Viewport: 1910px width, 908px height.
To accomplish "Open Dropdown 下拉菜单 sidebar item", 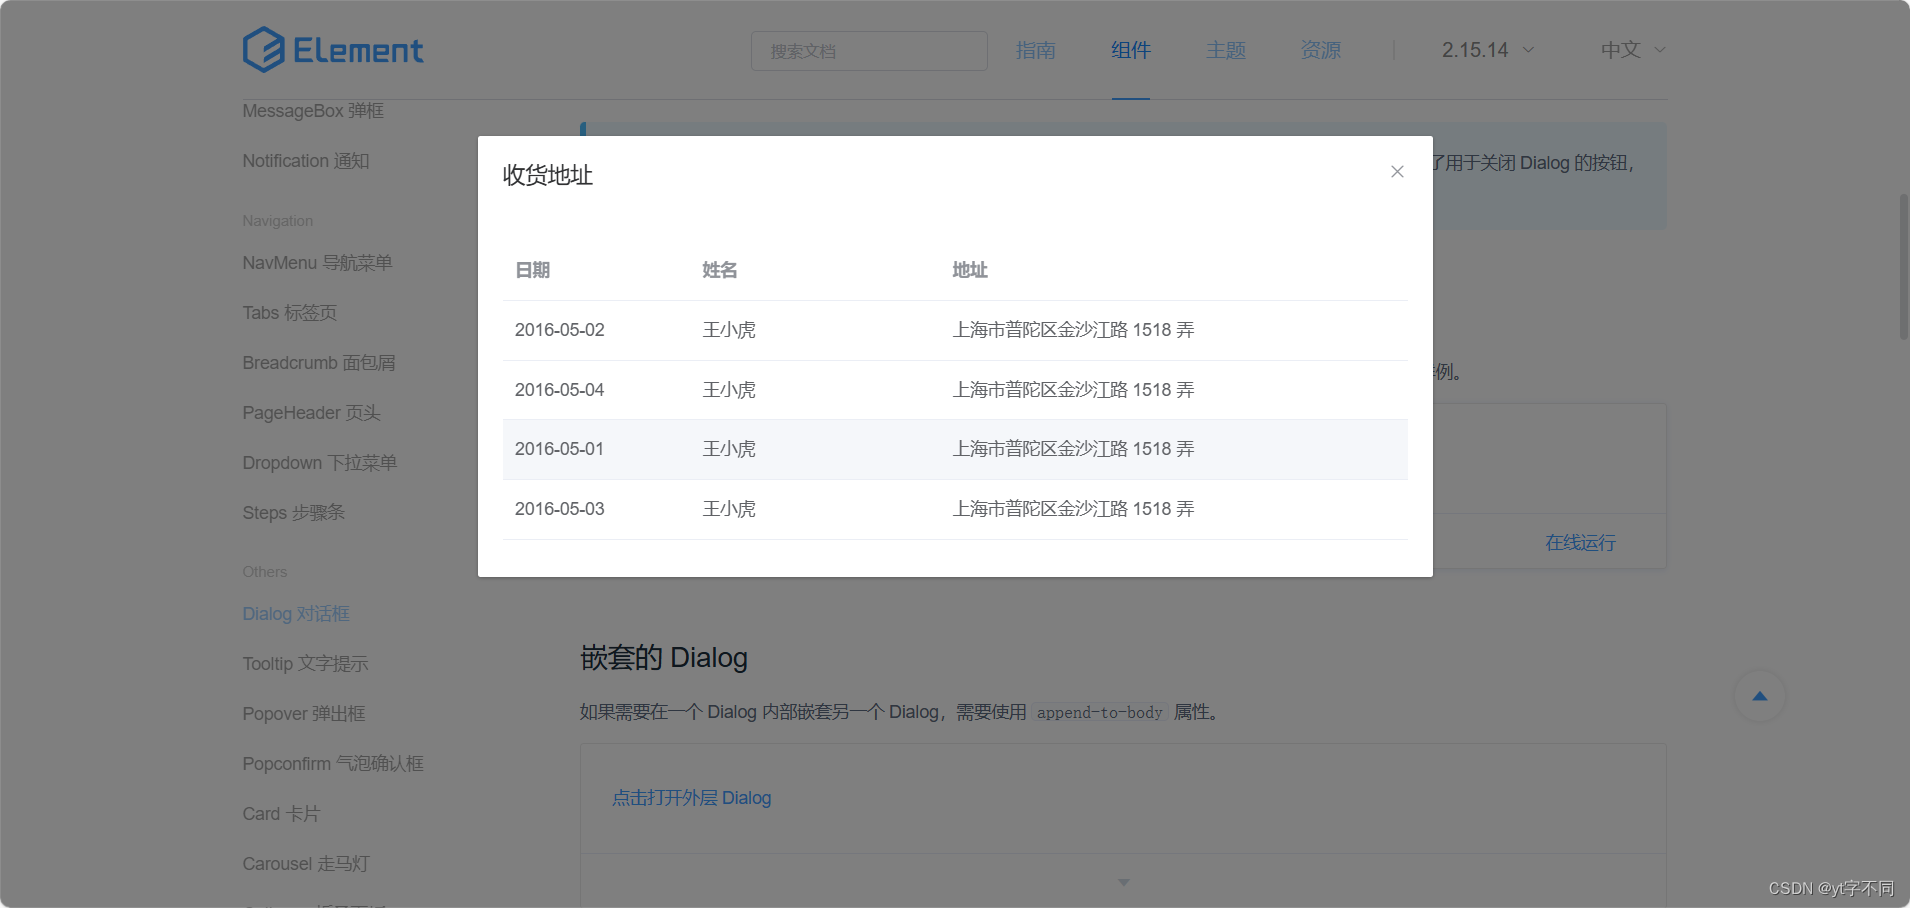I will [320, 463].
